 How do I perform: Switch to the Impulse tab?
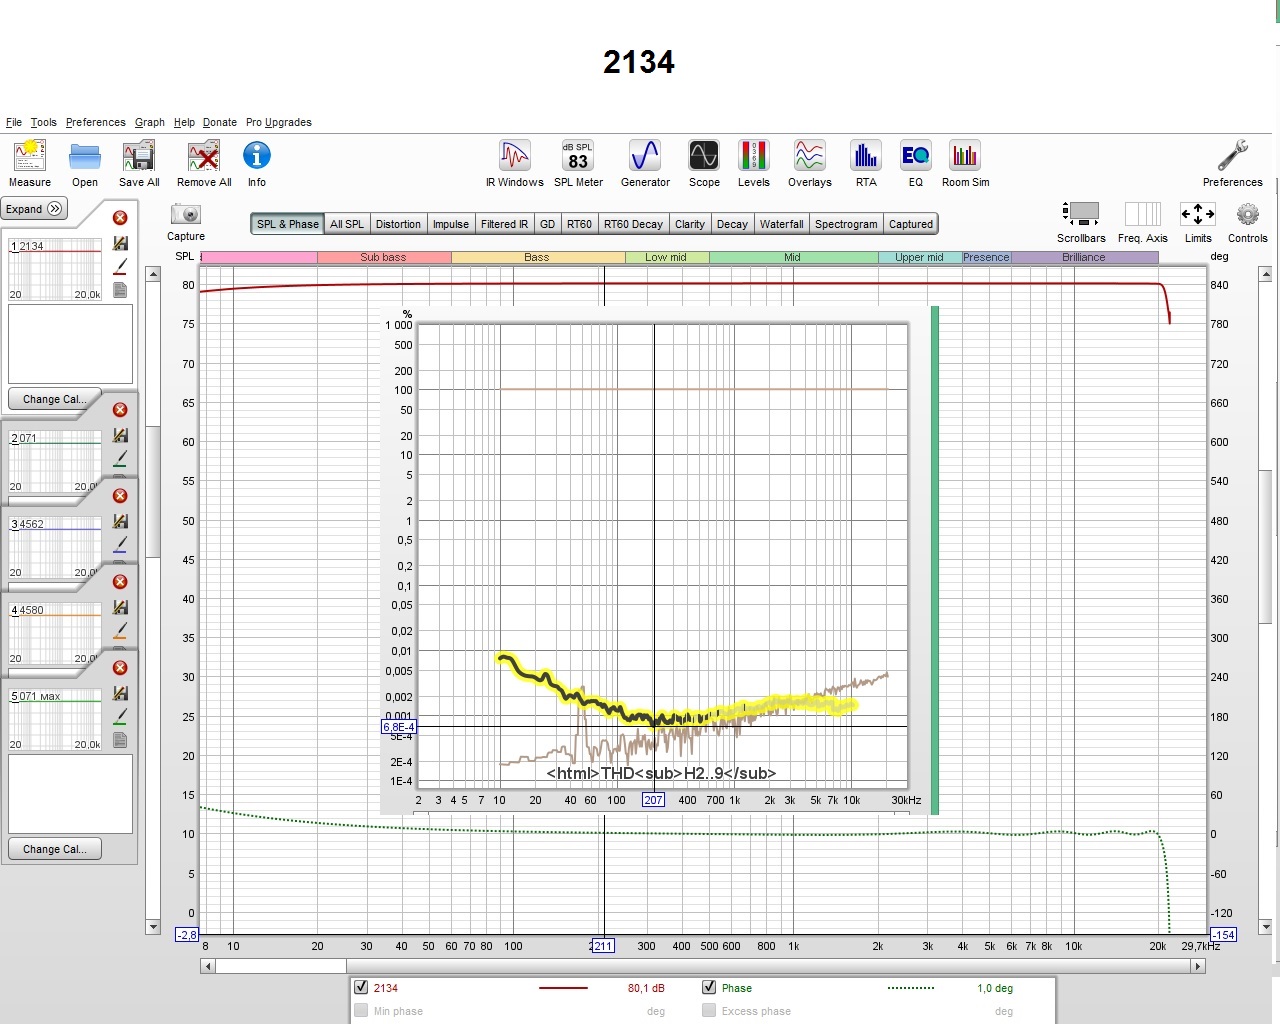click(450, 224)
